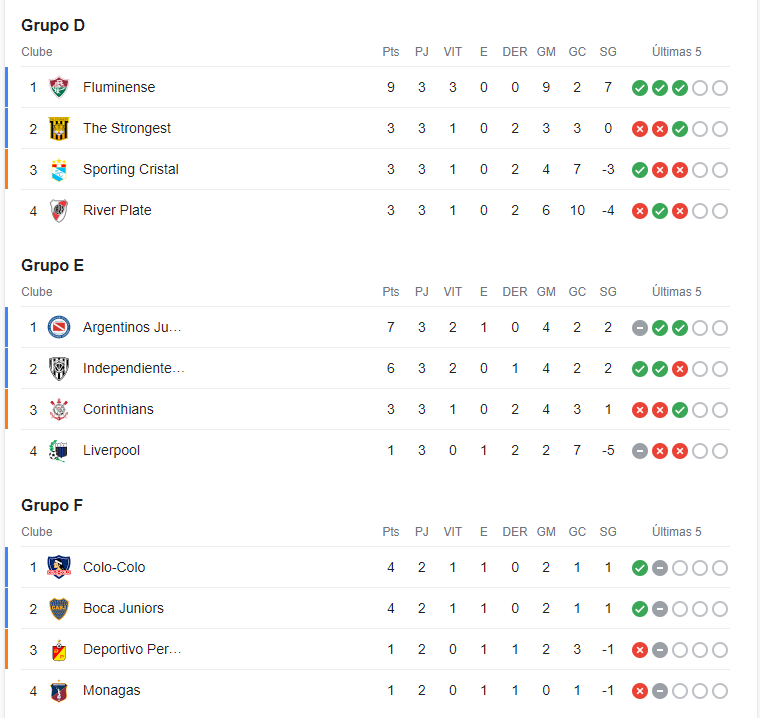Click the Monagas club shield
This screenshot has width=760, height=718.
pos(59,691)
